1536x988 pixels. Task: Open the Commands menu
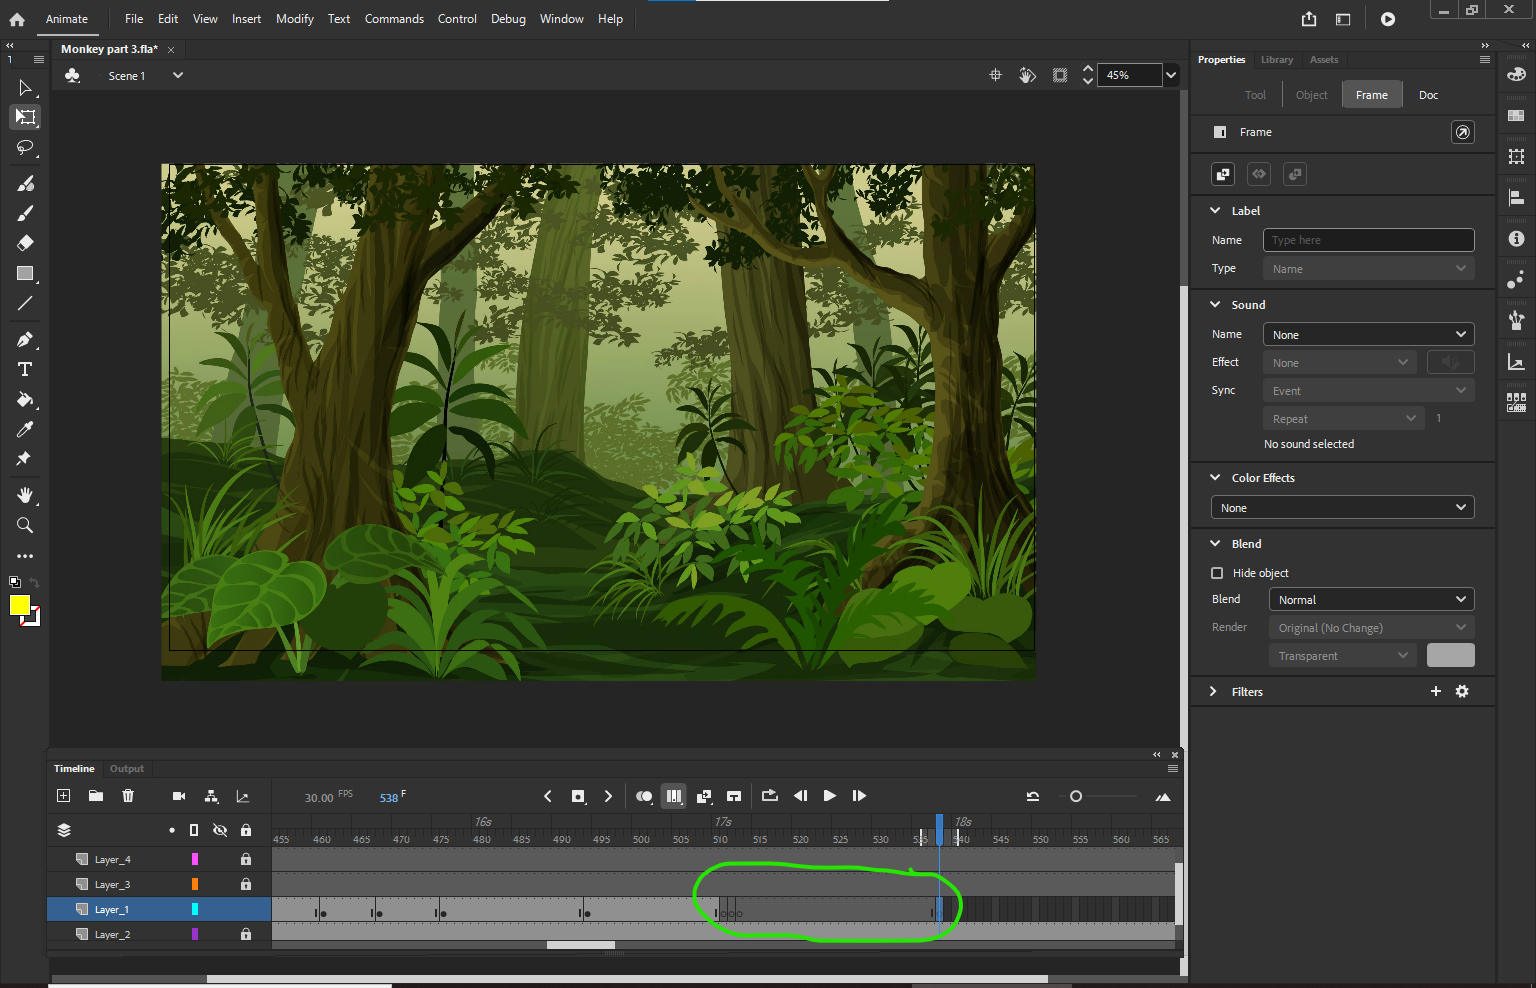pos(394,18)
